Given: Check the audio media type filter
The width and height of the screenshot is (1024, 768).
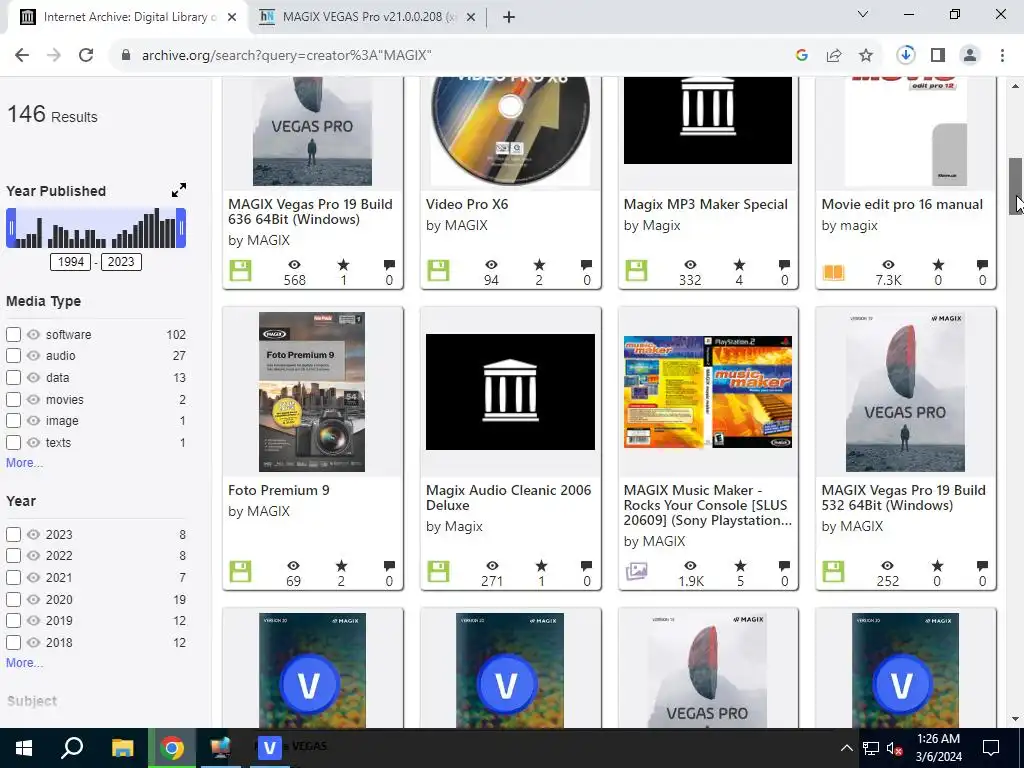Looking at the screenshot, I should [x=13, y=356].
